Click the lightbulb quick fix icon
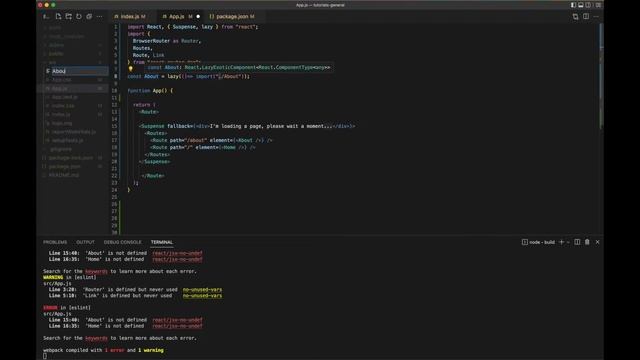640x360 pixels. [x=130, y=69]
